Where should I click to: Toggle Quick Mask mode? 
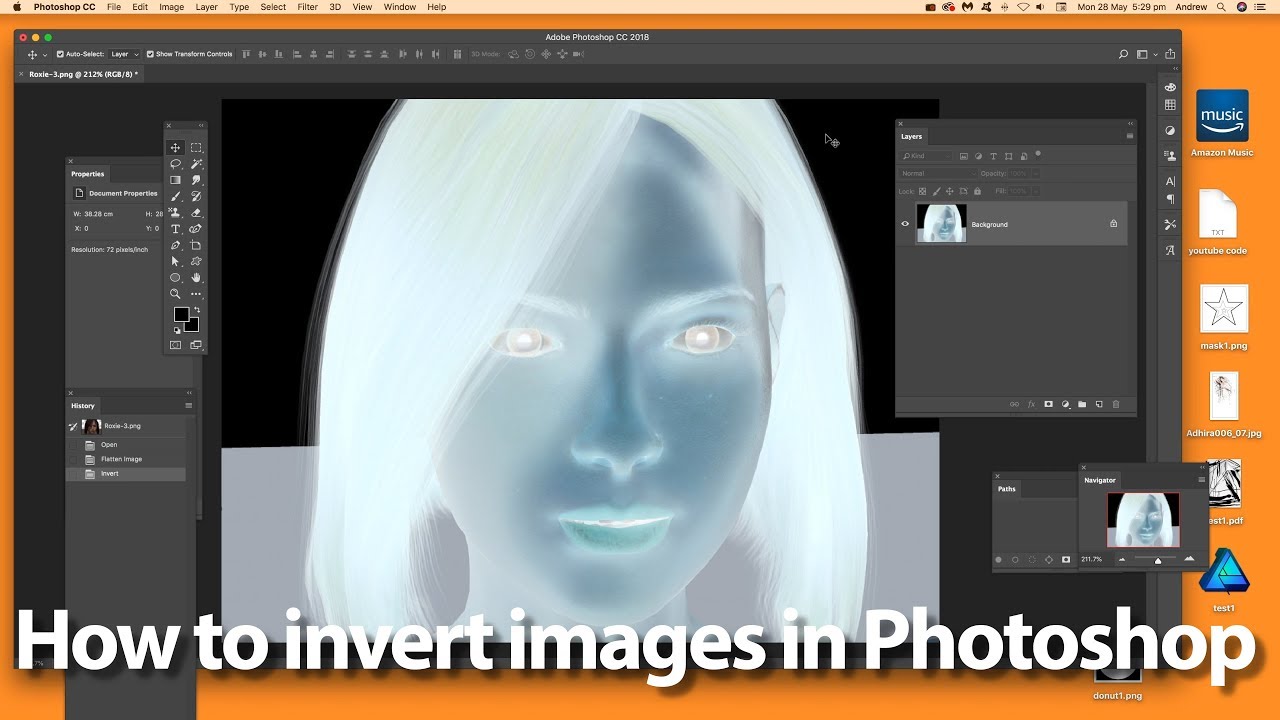[175, 345]
